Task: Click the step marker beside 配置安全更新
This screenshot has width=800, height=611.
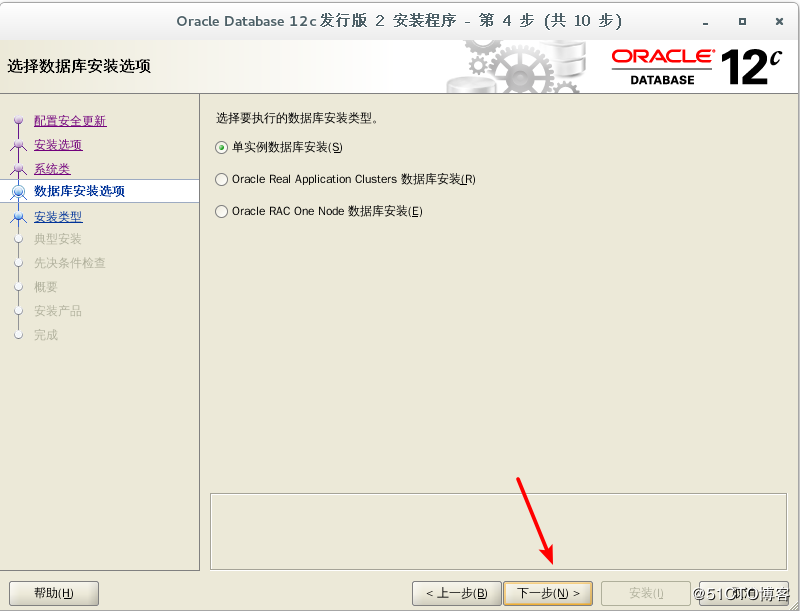Action: pyautogui.click(x=19, y=120)
